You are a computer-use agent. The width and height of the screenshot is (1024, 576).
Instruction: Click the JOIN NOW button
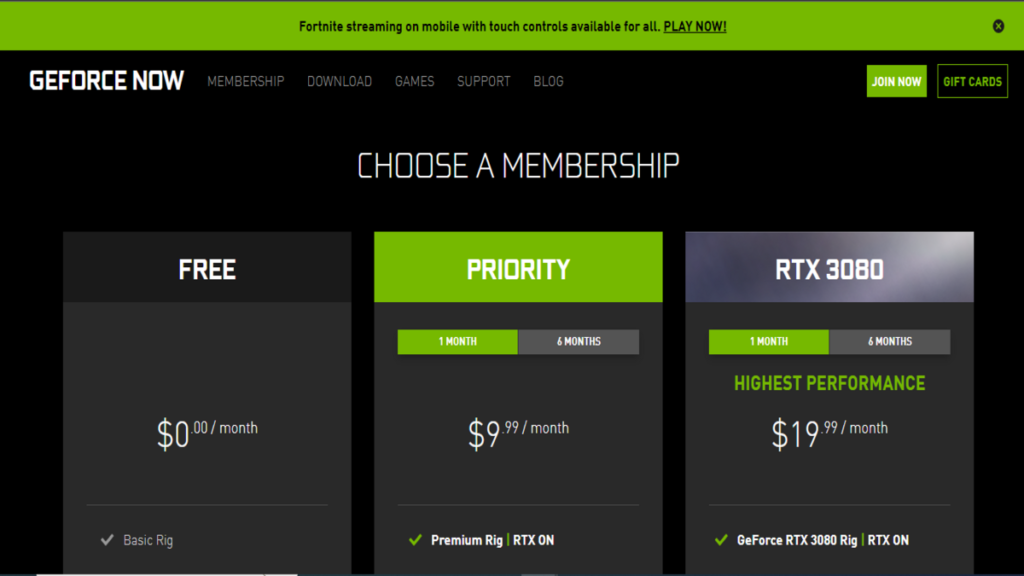pos(896,81)
